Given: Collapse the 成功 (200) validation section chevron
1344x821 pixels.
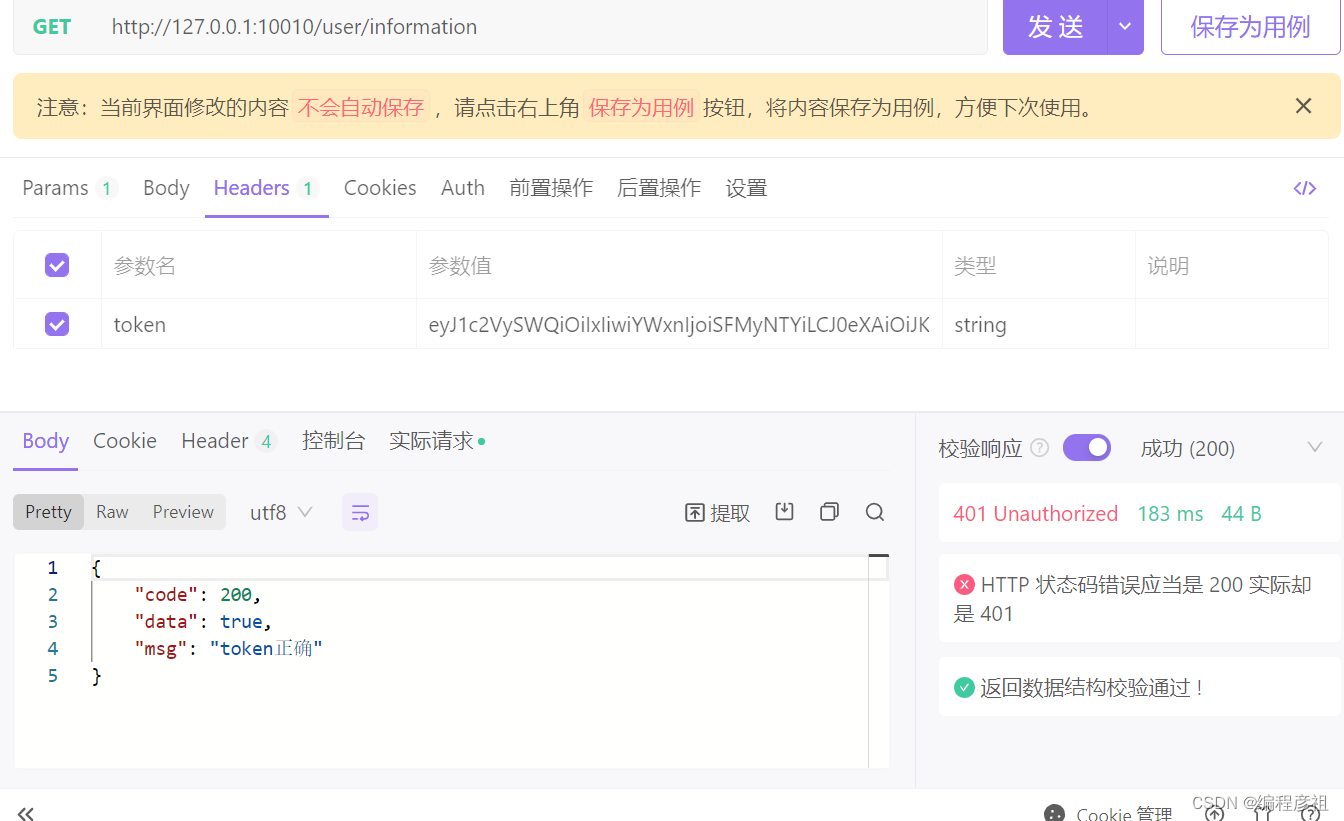Looking at the screenshot, I should (1316, 447).
